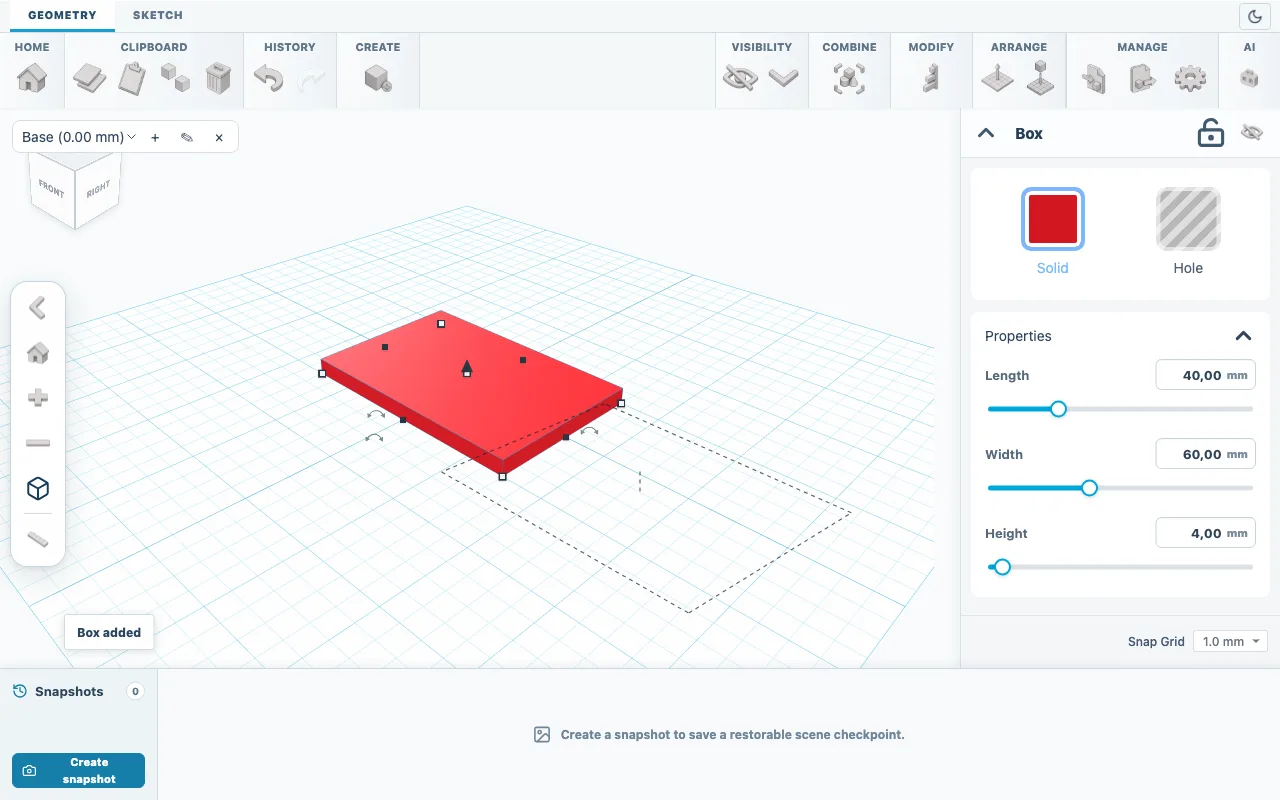Open the Snap Grid 1.0 mm dropdown
Screen dimensions: 1280x800
coord(1231,641)
